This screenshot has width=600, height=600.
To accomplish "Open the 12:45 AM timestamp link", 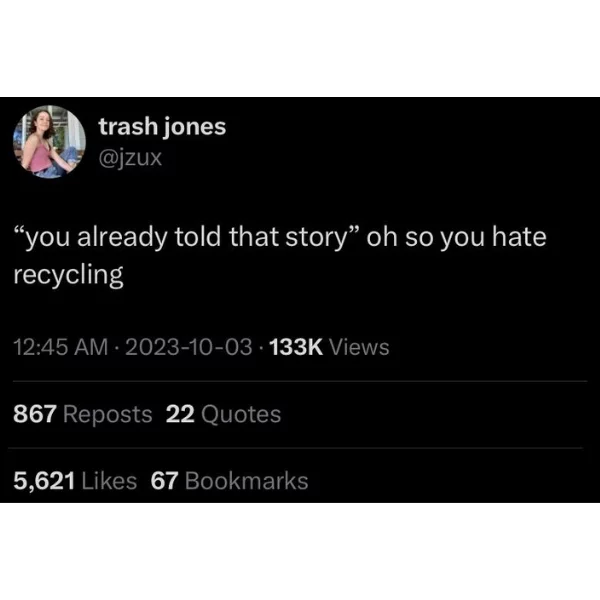I will pyautogui.click(x=60, y=347).
